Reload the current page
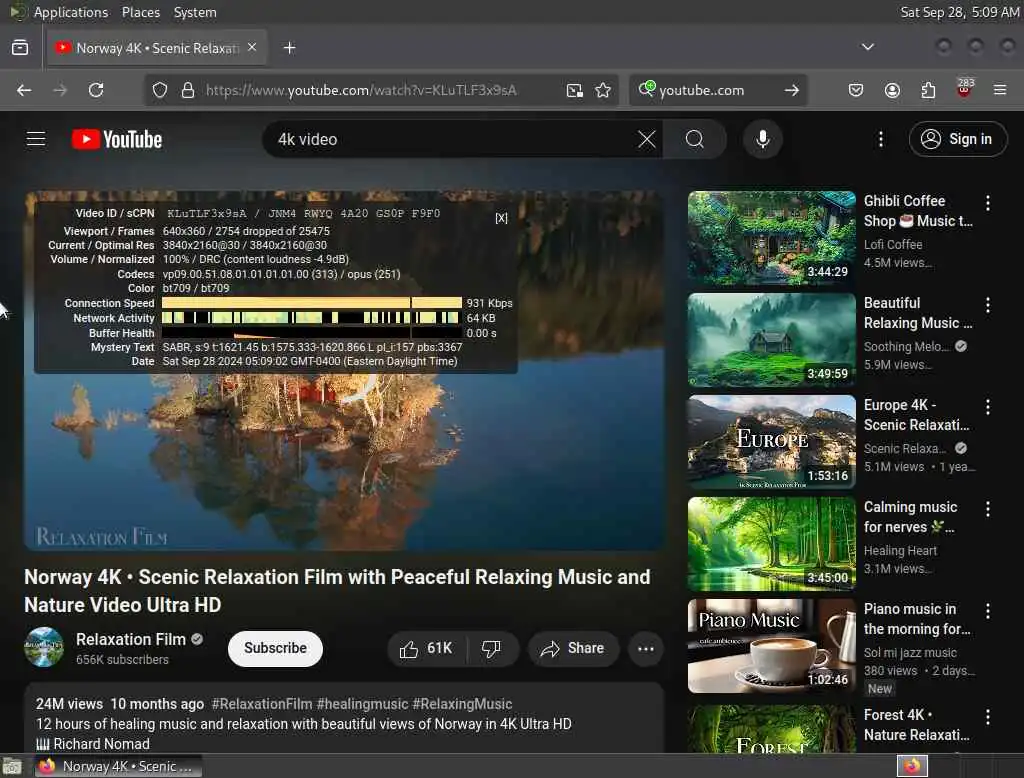This screenshot has height=778, width=1024. tap(96, 90)
